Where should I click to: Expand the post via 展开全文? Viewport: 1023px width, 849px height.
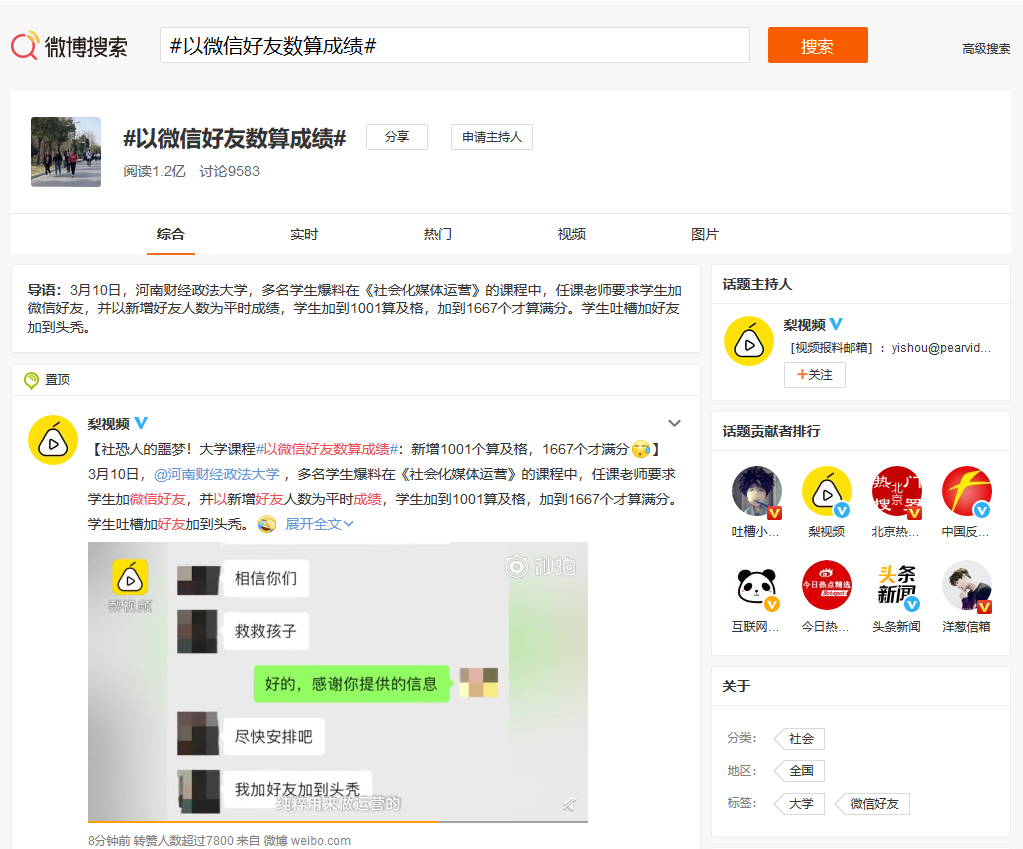point(319,524)
